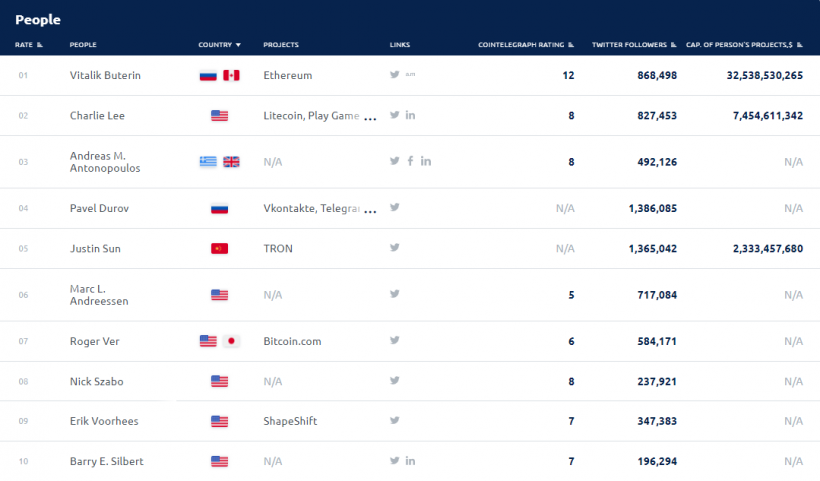Click the Canada flag for Vitalik Buterin

231,75
